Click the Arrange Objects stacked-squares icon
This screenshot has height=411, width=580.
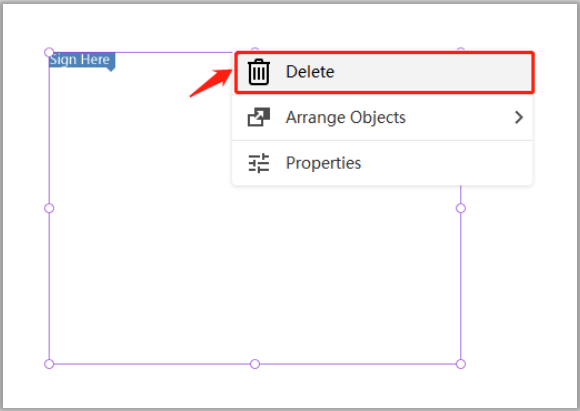[259, 117]
